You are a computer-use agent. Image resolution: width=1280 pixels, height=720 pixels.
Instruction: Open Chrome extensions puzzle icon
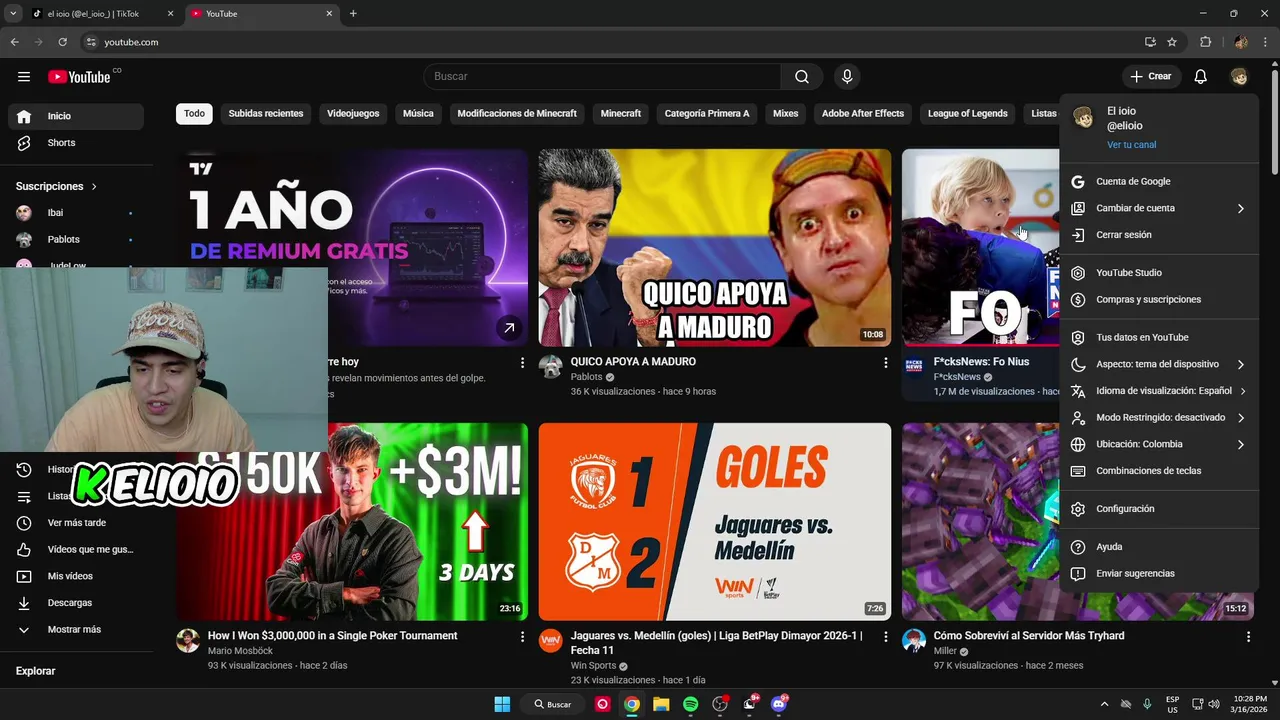coord(1205,42)
